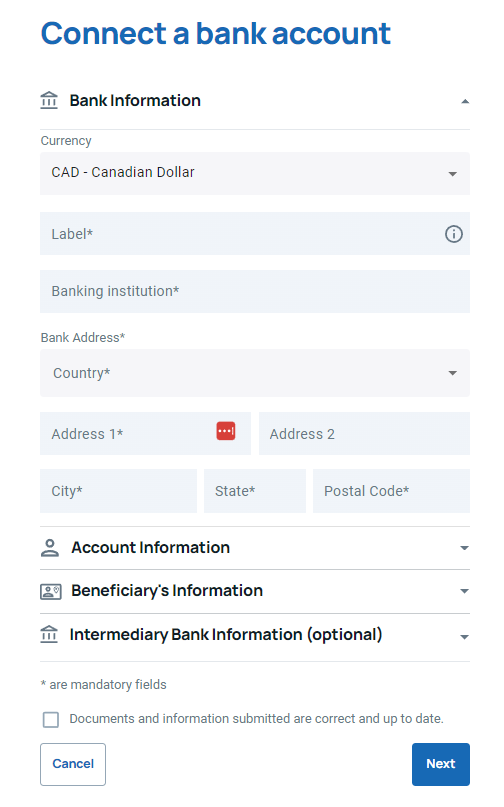The image size is (504, 807).
Task: Expand Intermediary Bank Information (optional) section
Action: click(x=255, y=637)
